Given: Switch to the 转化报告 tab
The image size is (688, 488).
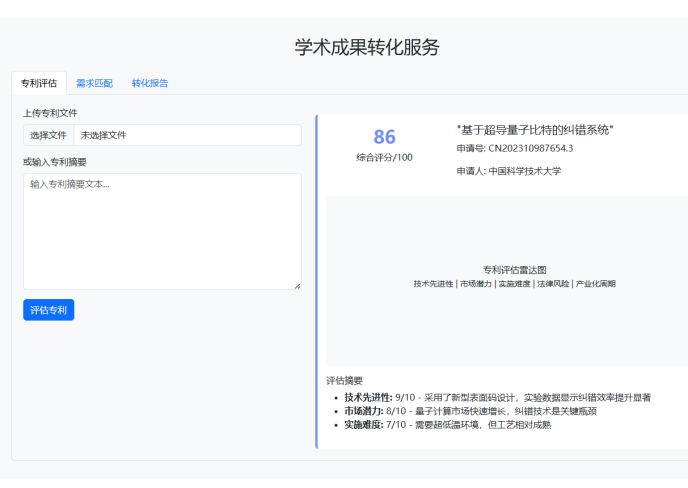Looking at the screenshot, I should coord(150,83).
